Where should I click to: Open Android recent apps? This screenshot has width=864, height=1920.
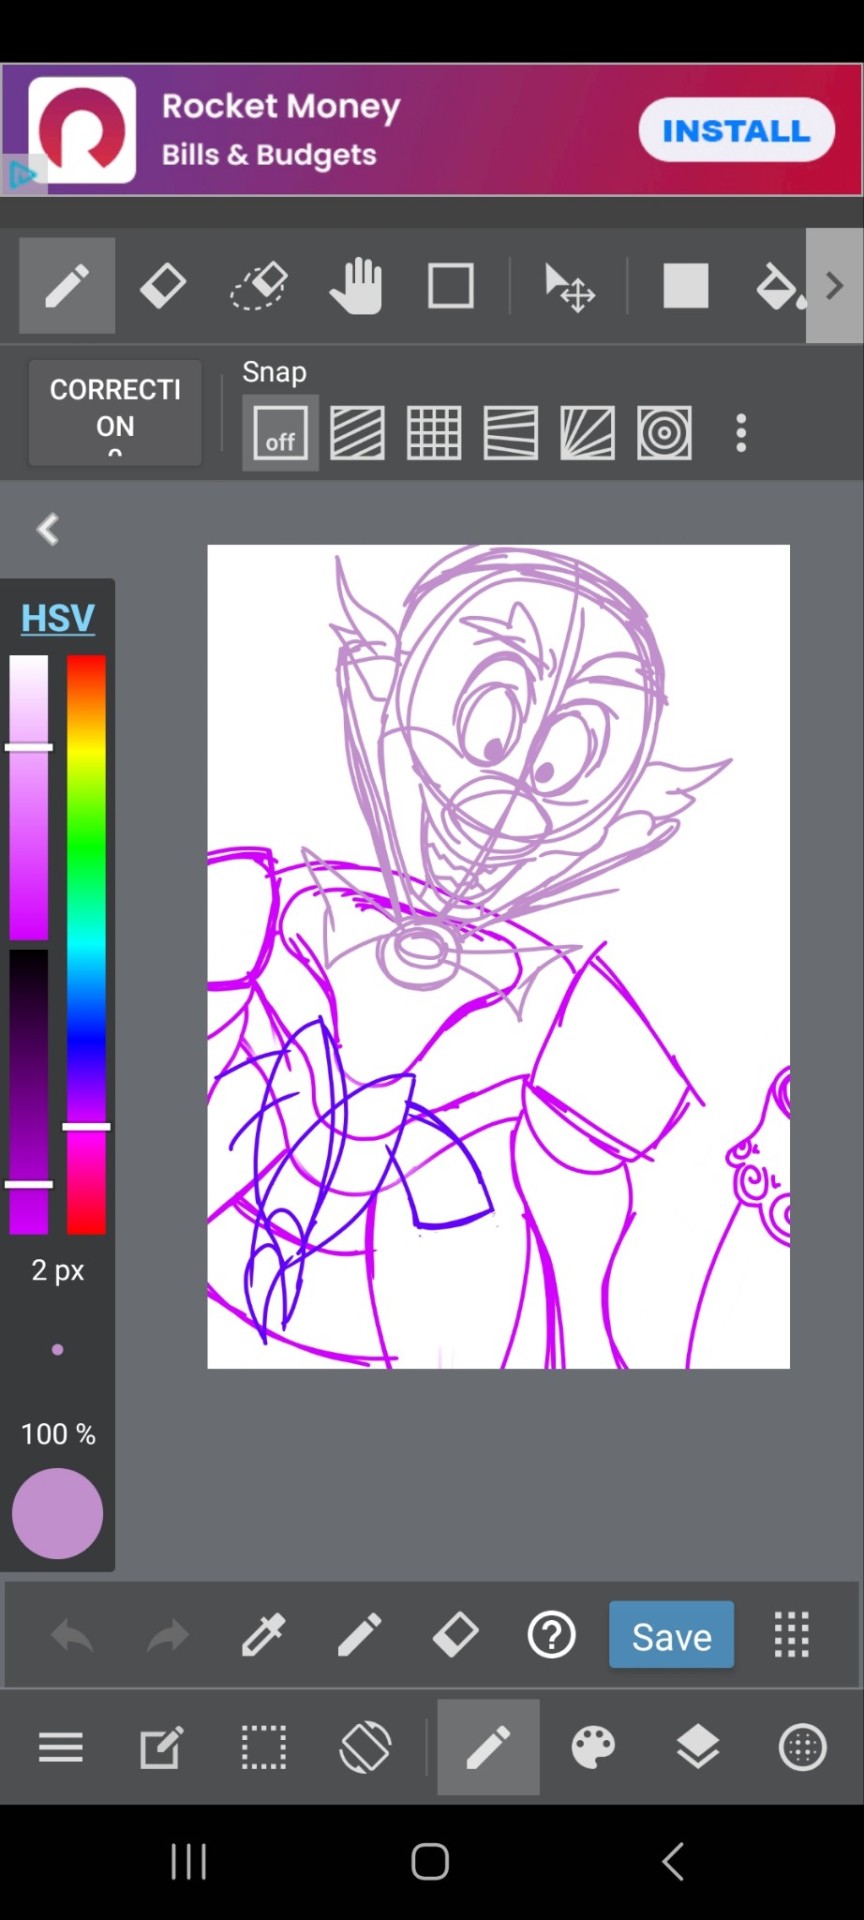point(188,1862)
